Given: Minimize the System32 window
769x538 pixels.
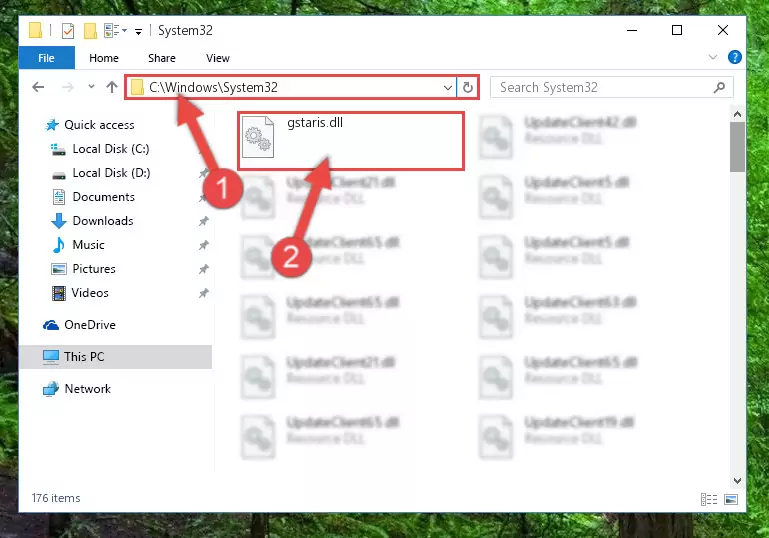Looking at the screenshot, I should pos(632,30).
